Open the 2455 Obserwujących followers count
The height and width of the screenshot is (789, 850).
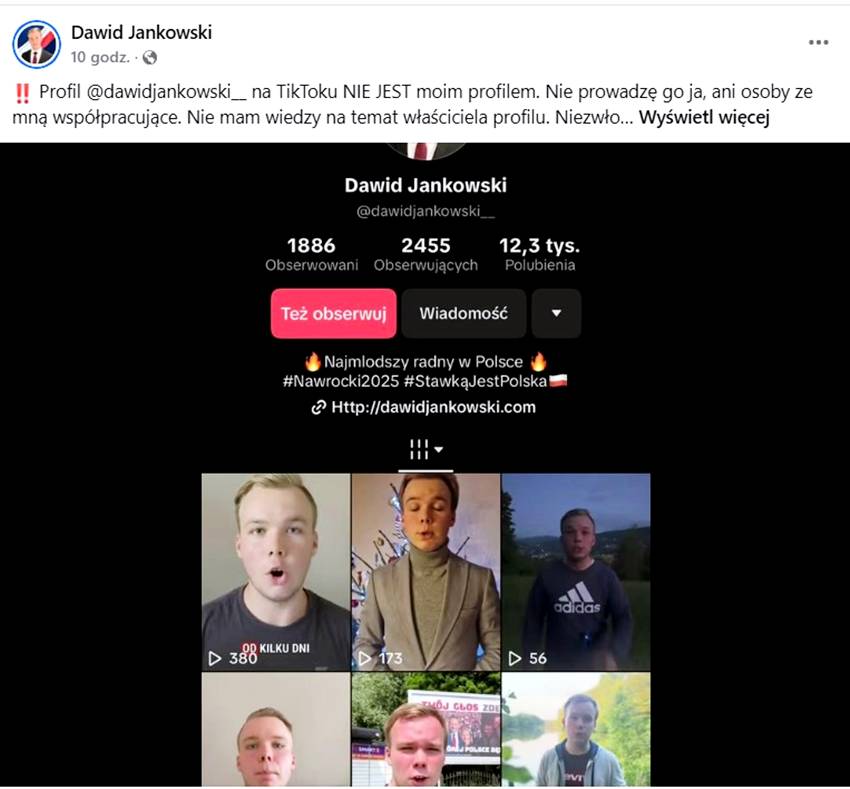[426, 254]
